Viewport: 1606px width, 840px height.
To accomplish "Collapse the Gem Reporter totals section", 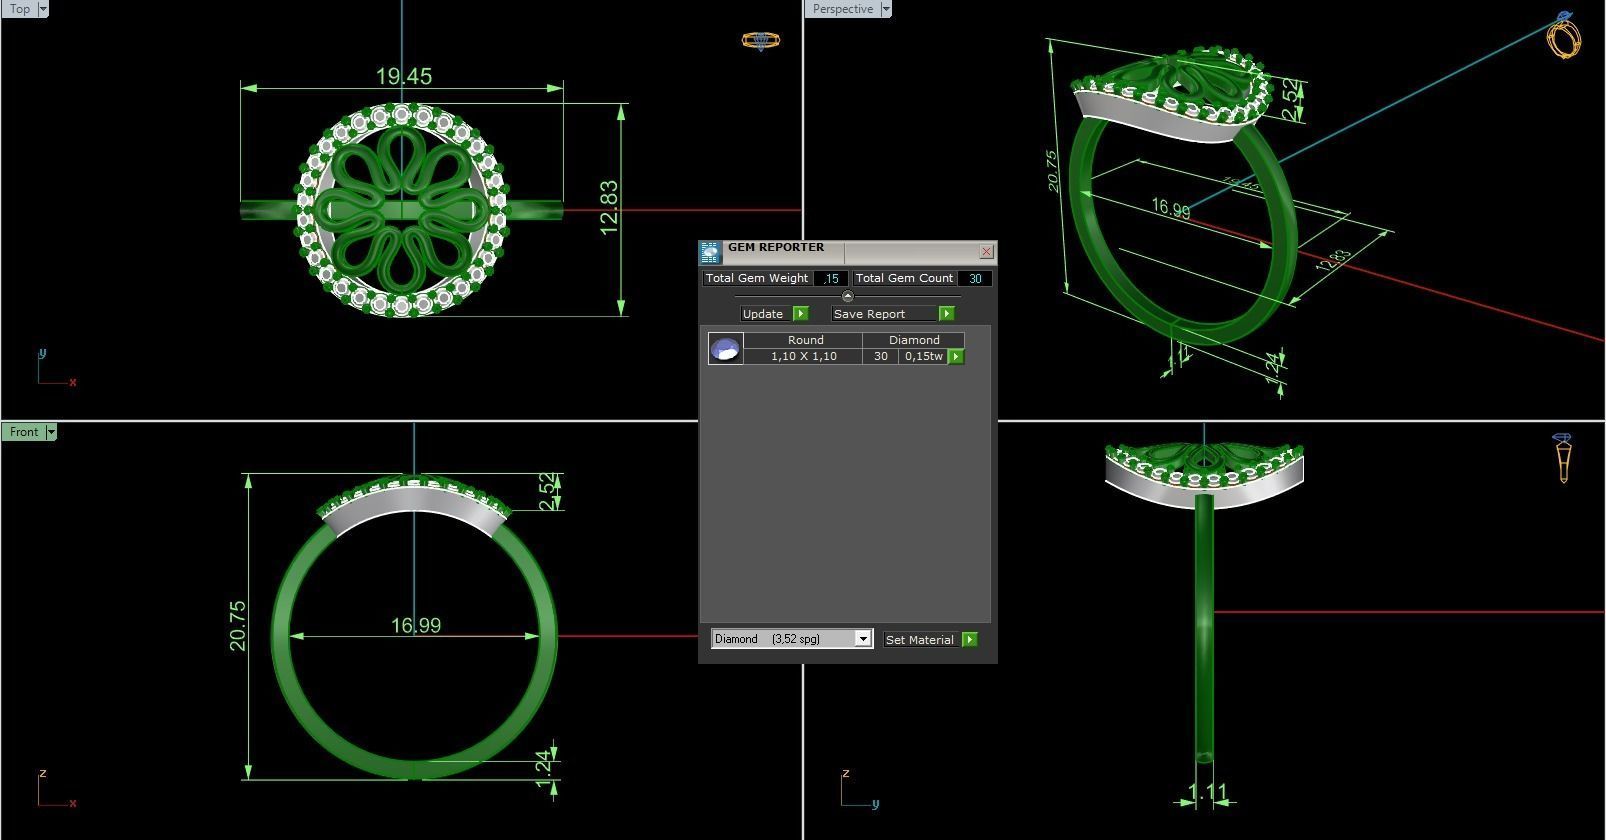I will coord(848,296).
